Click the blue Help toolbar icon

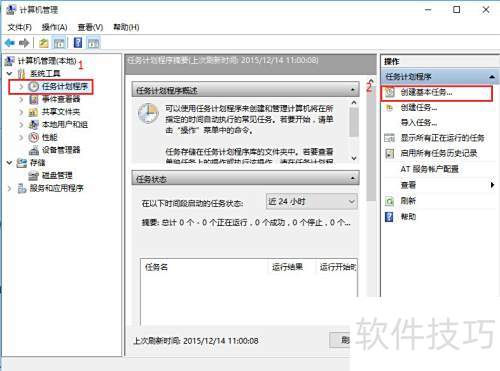(x=78, y=43)
